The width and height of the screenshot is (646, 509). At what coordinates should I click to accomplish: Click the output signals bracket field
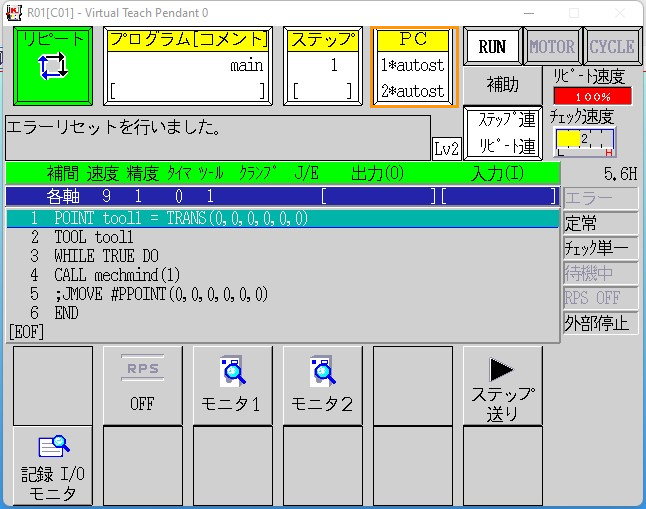(x=378, y=196)
